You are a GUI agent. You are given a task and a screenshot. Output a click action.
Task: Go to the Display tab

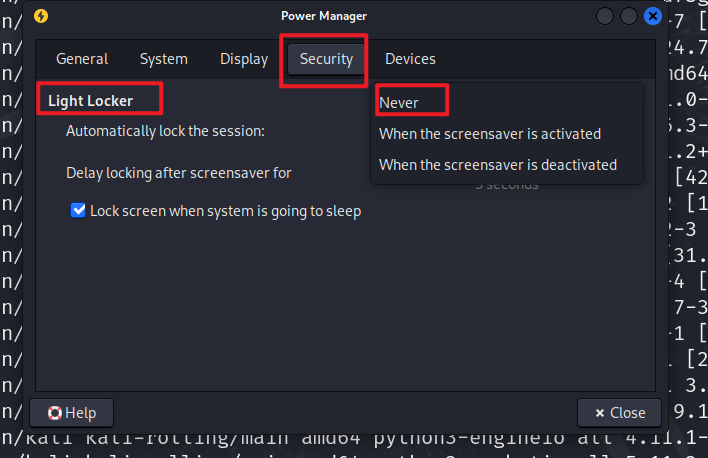pos(244,59)
